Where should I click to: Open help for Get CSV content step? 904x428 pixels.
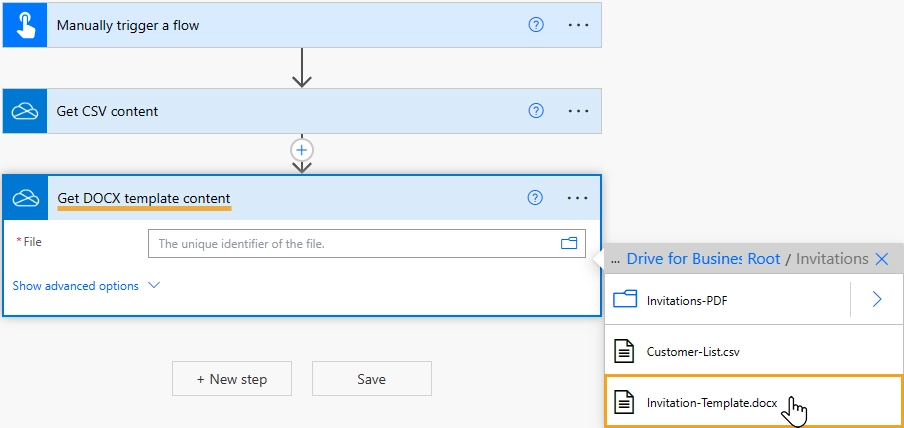click(x=536, y=111)
